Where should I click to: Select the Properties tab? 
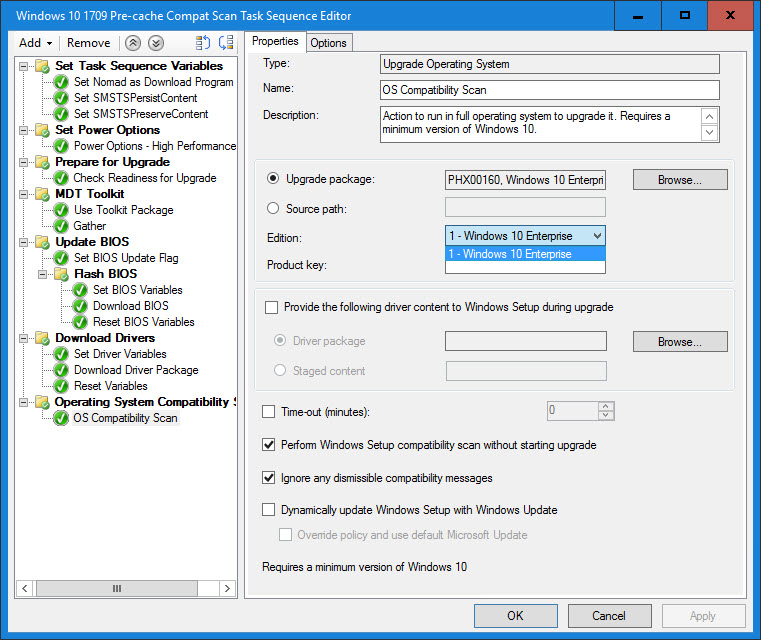(275, 41)
